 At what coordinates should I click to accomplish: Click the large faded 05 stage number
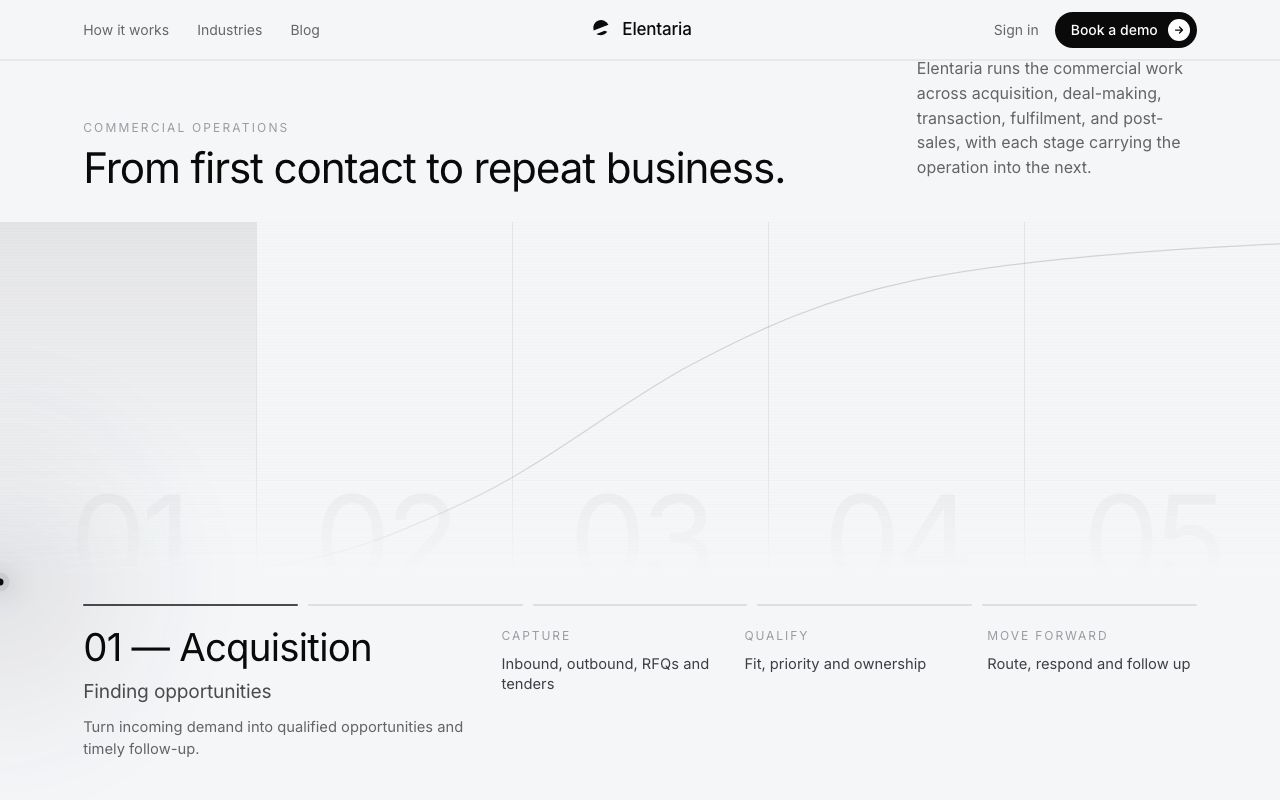click(x=1154, y=530)
